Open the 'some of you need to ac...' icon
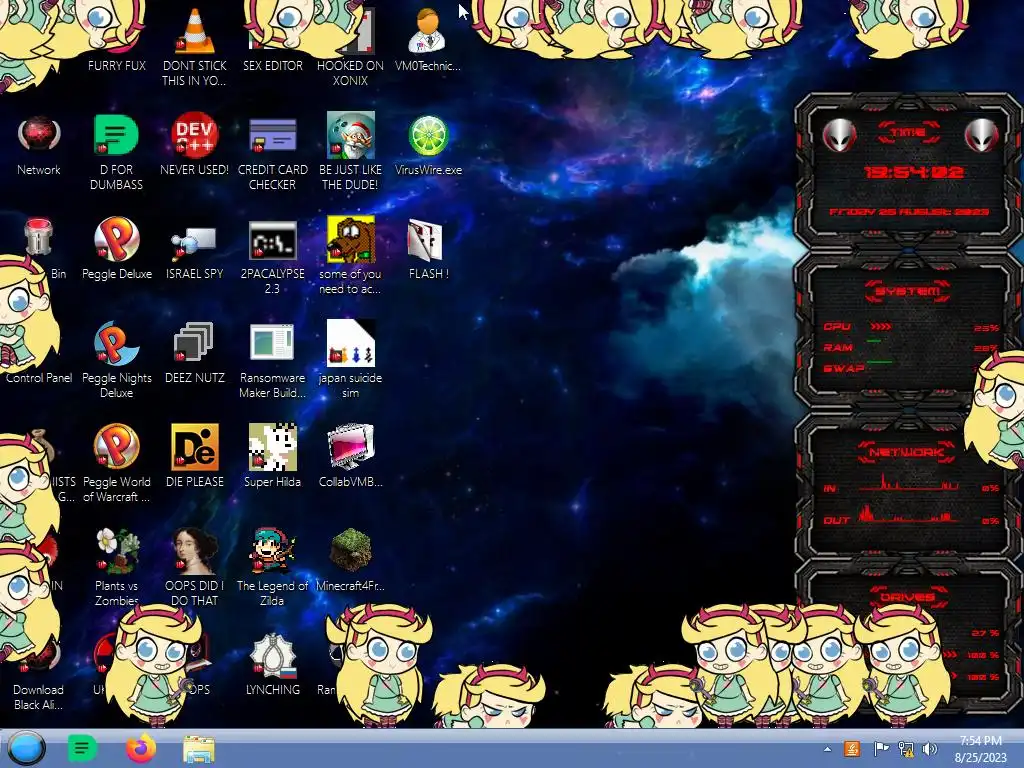This screenshot has height=768, width=1024. click(x=351, y=239)
